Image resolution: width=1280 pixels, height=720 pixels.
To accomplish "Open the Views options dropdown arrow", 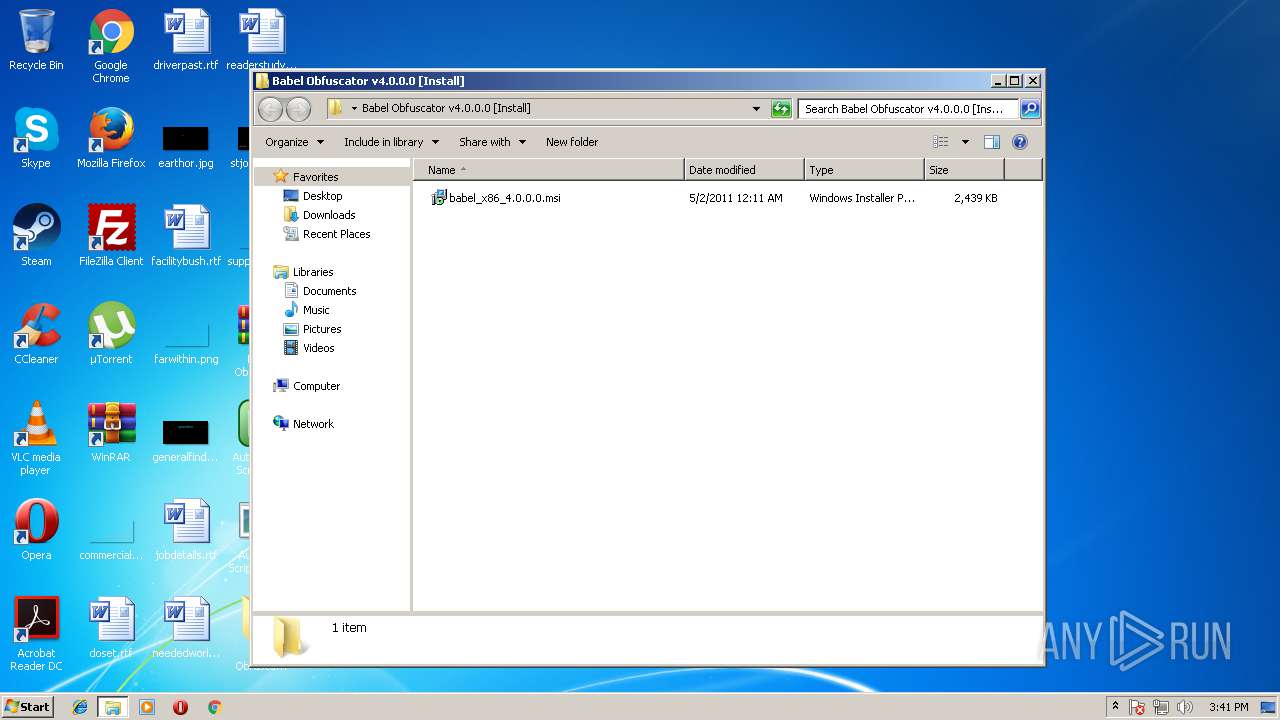I will 965,142.
